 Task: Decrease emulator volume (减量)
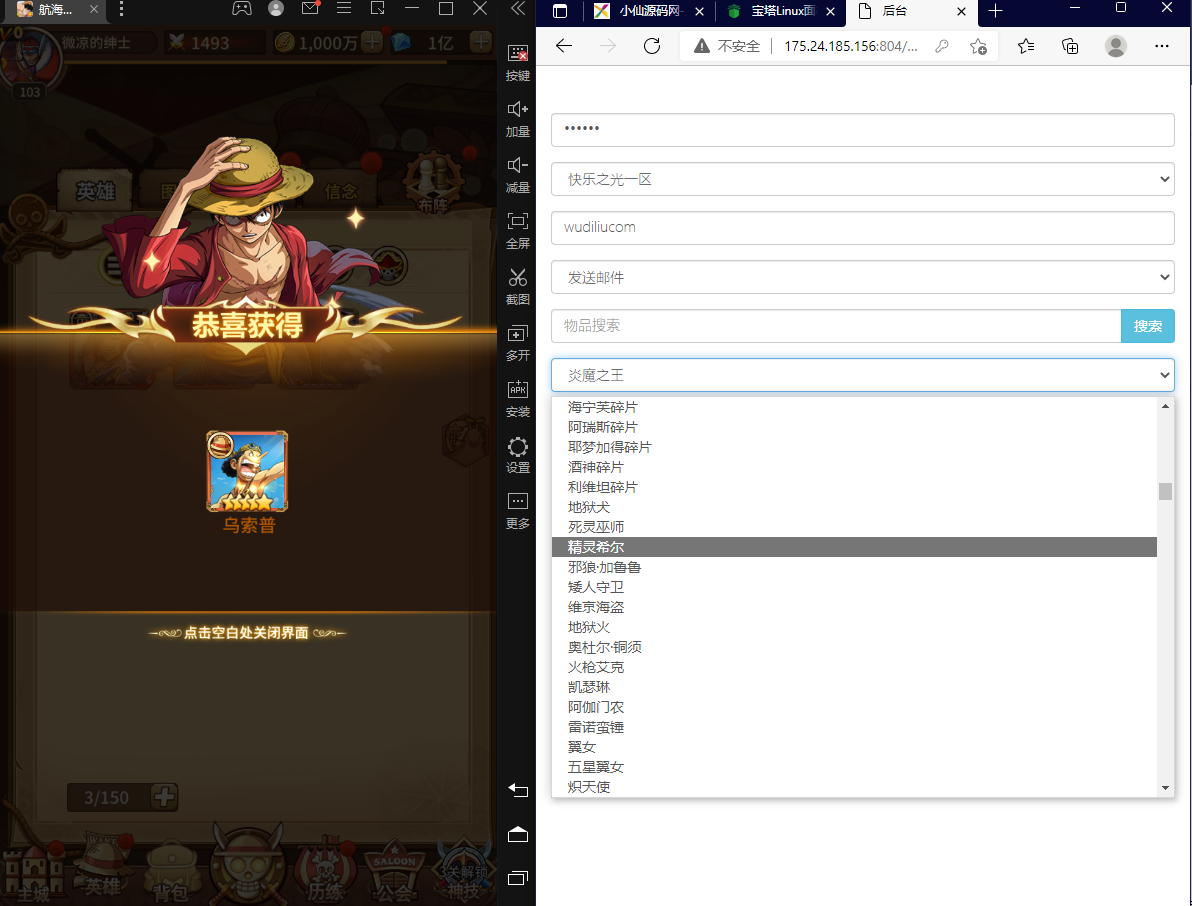pos(518,176)
